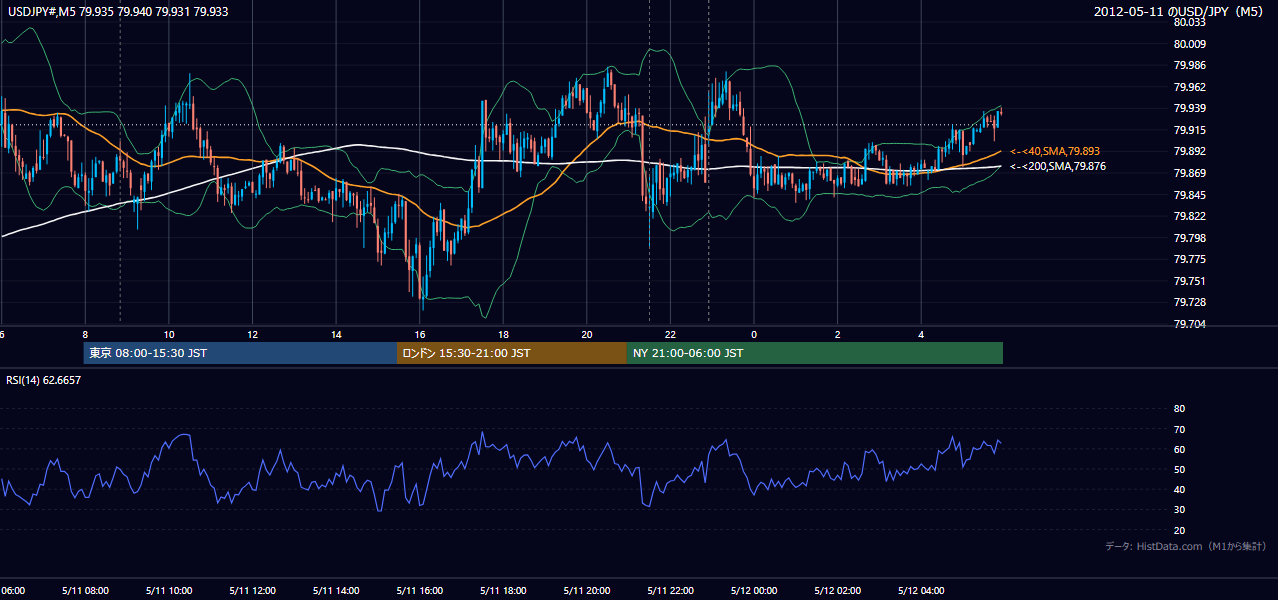Click the 79.986 price axis label
Viewport: 1278px width, 600px height.
point(1190,65)
